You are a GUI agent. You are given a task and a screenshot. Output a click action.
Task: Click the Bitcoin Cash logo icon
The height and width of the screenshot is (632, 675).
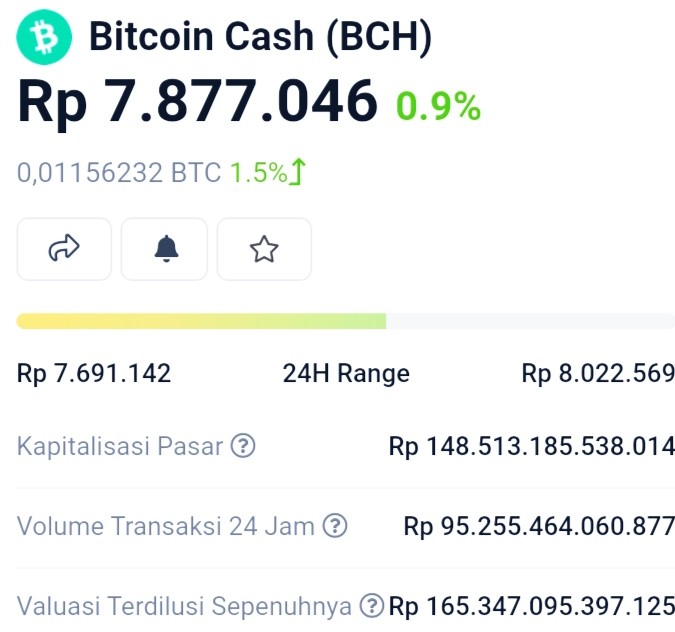point(44,37)
